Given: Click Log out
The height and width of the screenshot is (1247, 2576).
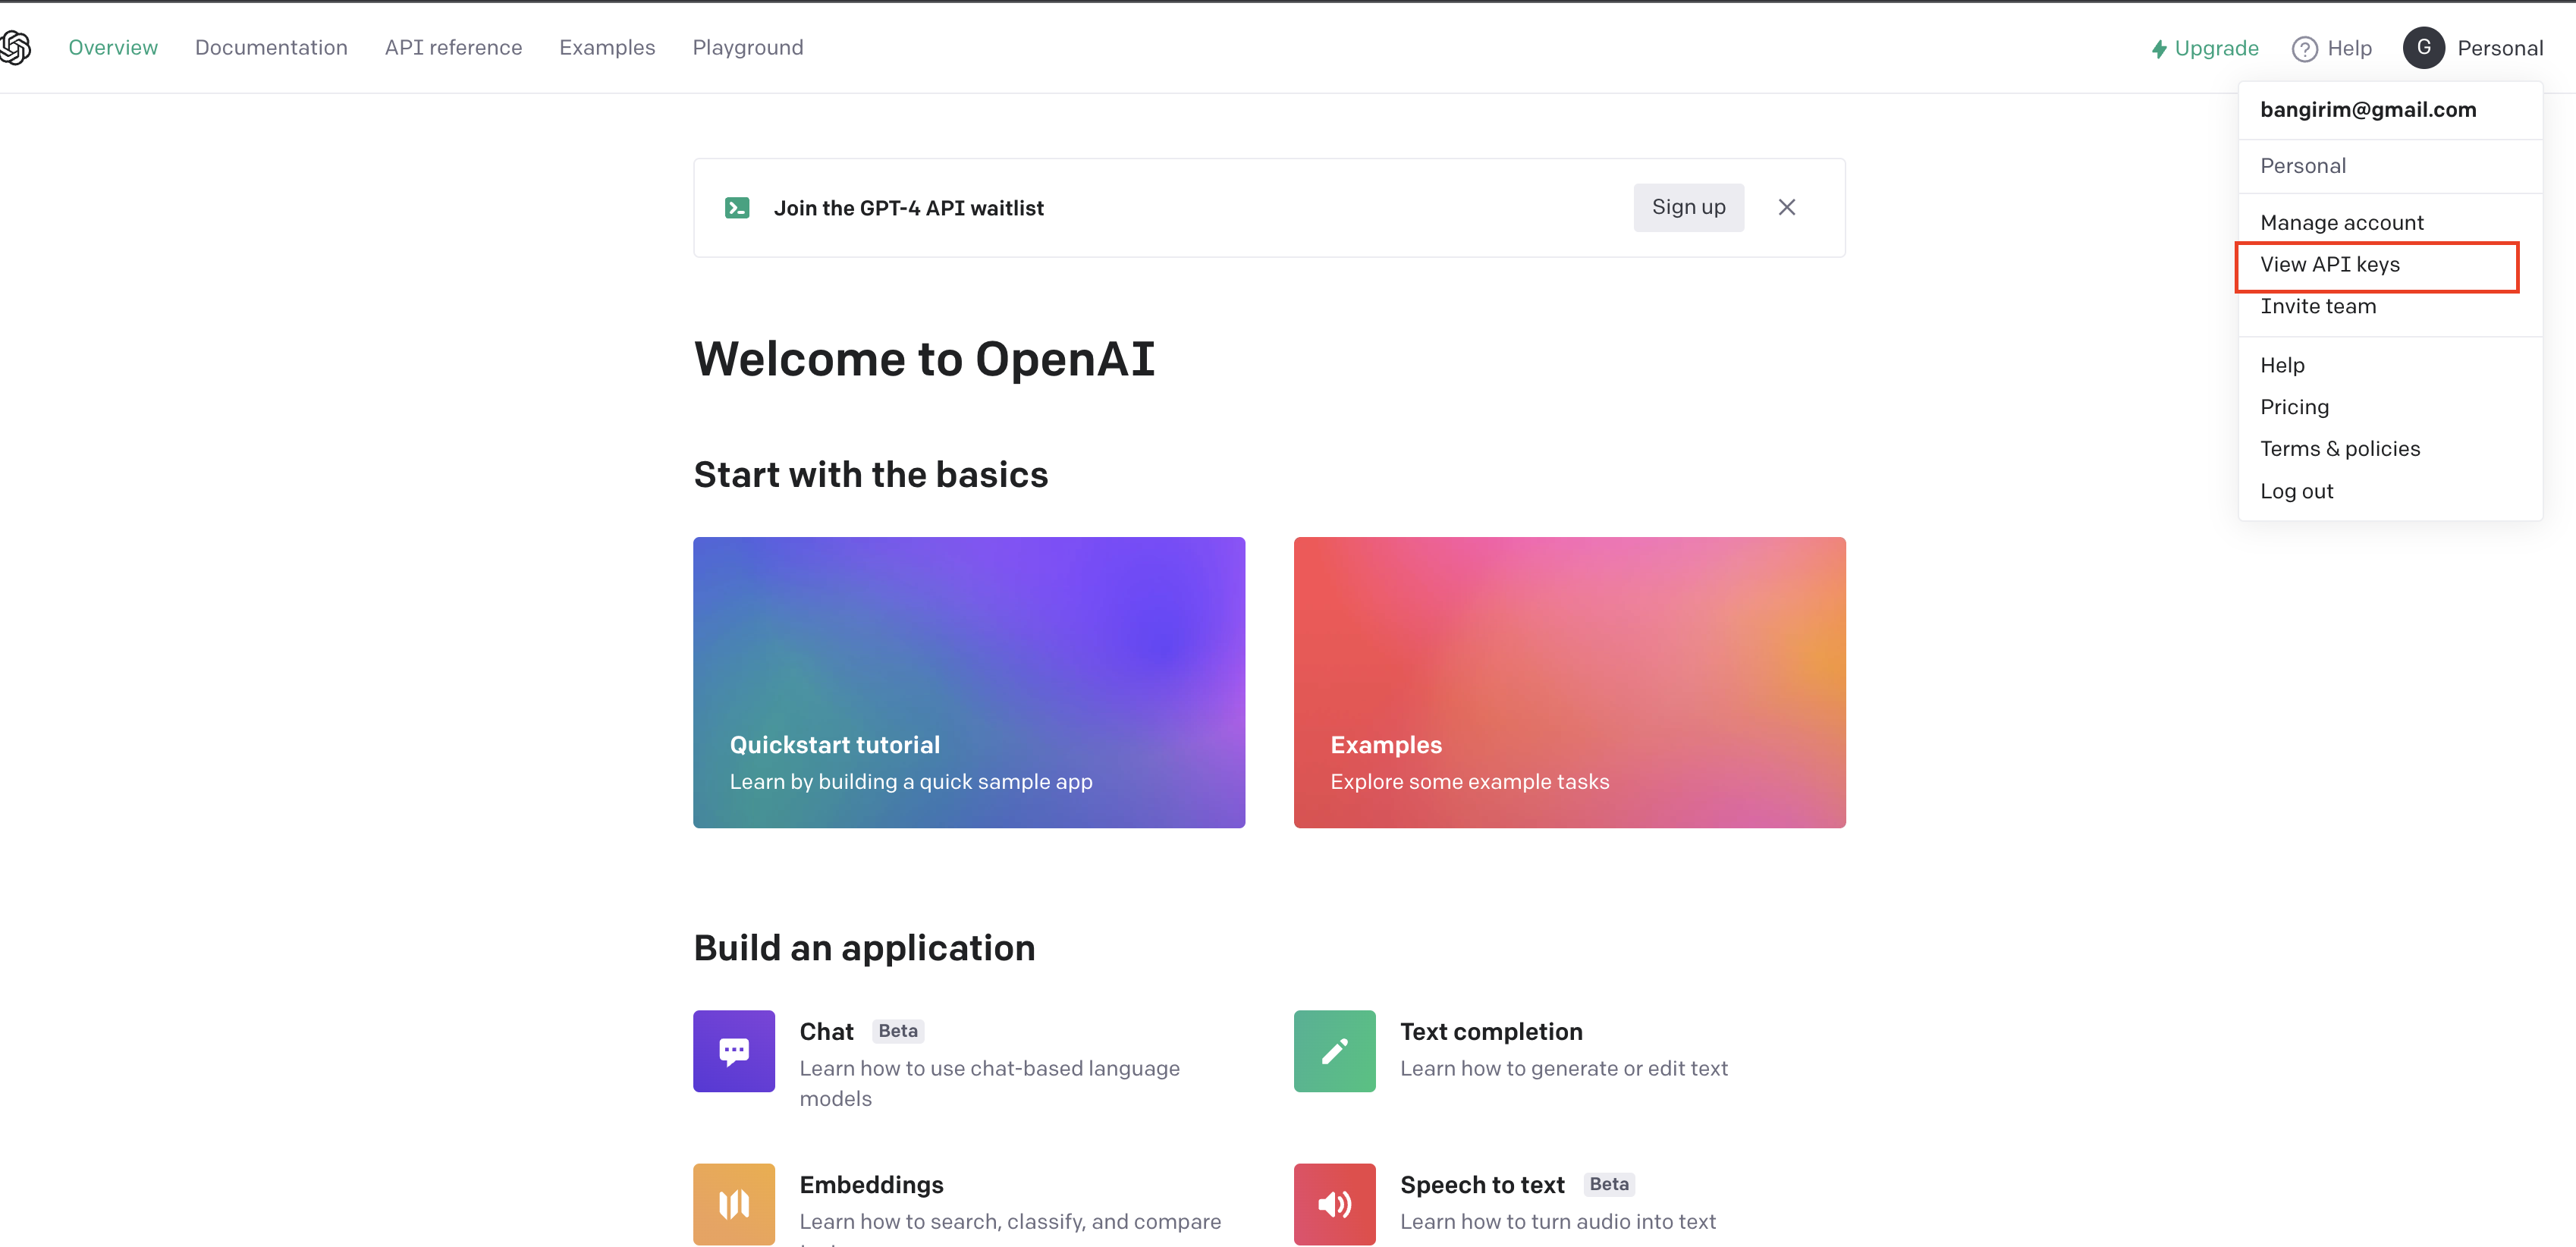Looking at the screenshot, I should (x=2296, y=491).
